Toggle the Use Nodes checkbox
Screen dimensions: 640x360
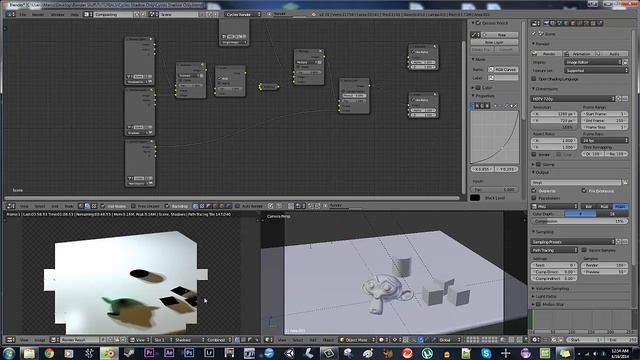pos(103,206)
